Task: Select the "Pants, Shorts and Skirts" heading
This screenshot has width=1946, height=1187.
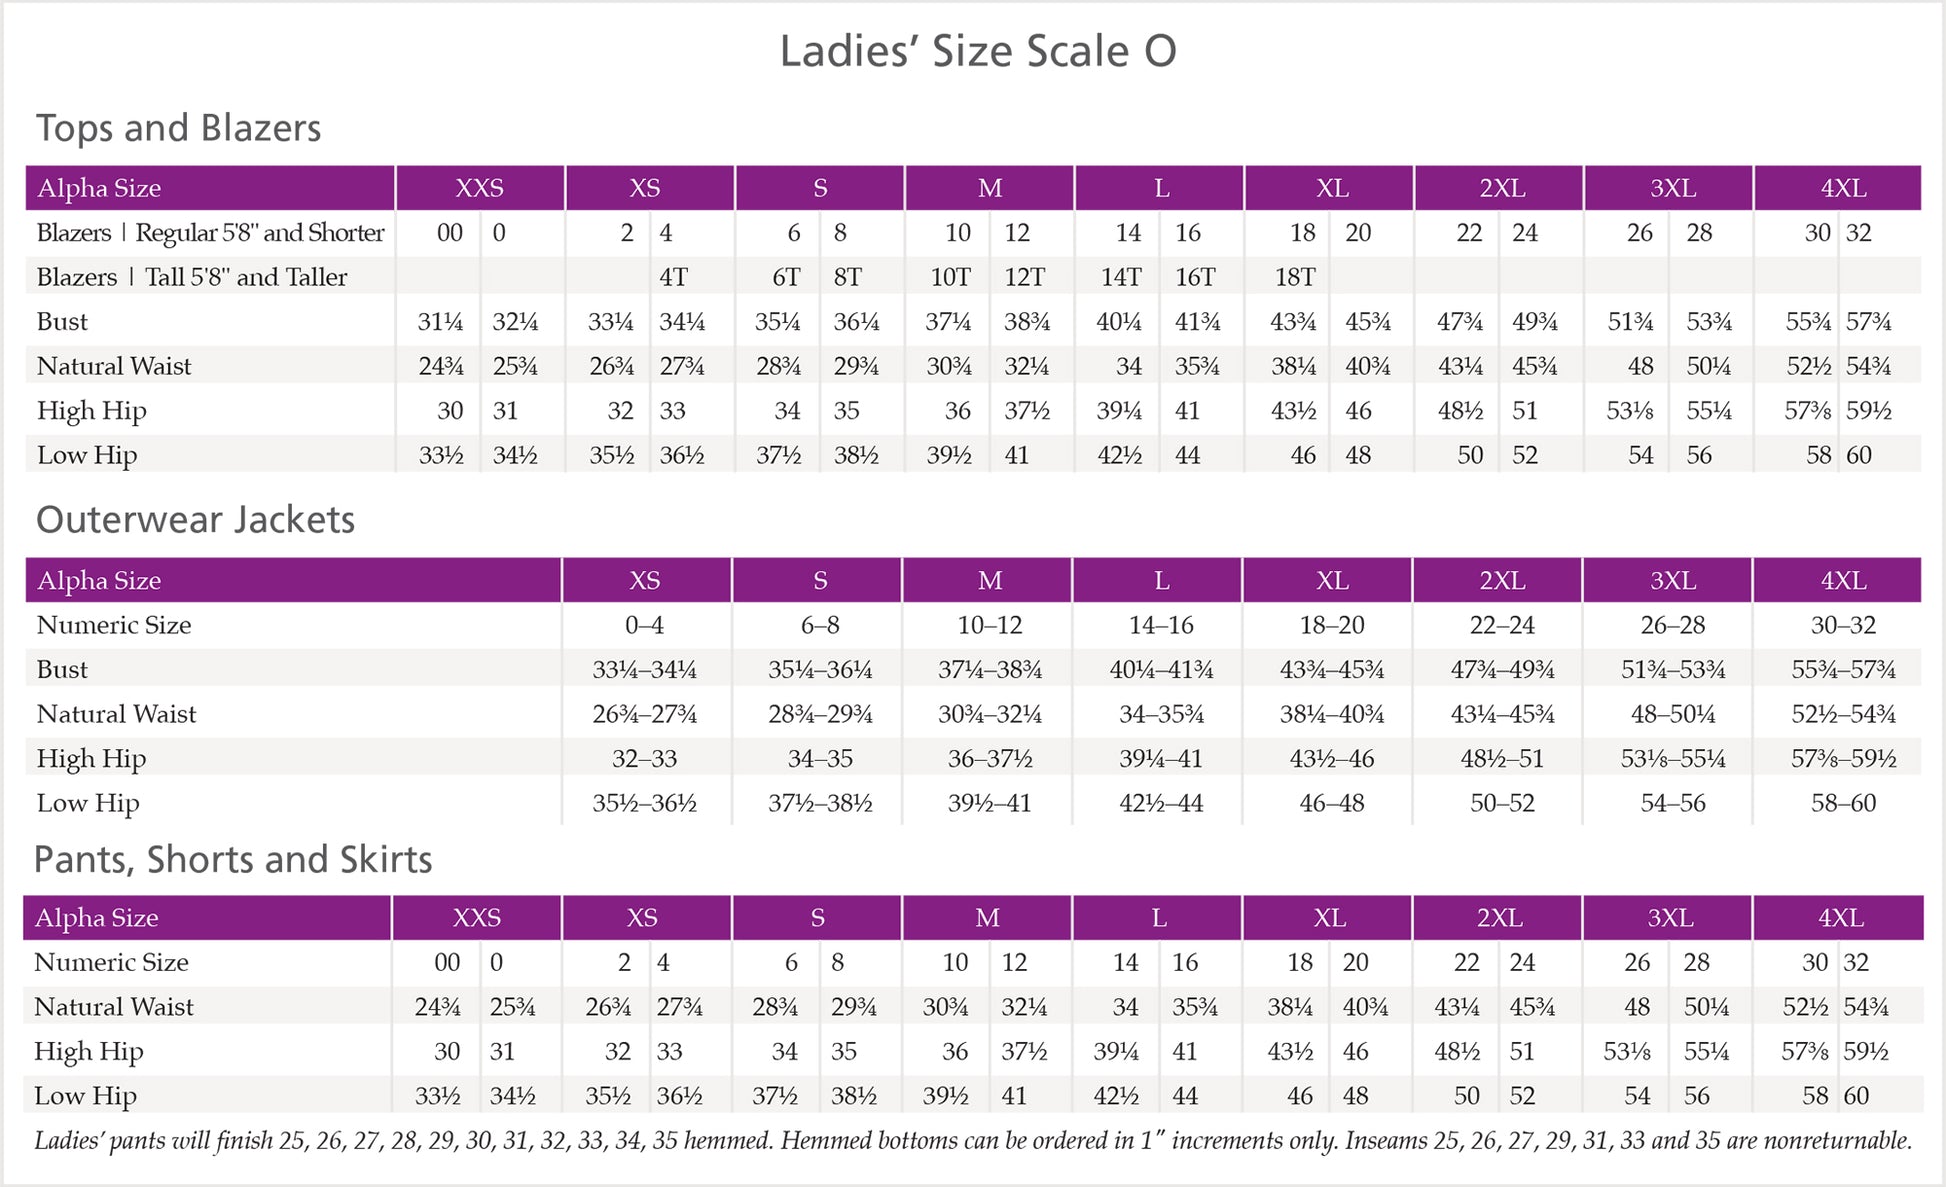Action: click(233, 860)
